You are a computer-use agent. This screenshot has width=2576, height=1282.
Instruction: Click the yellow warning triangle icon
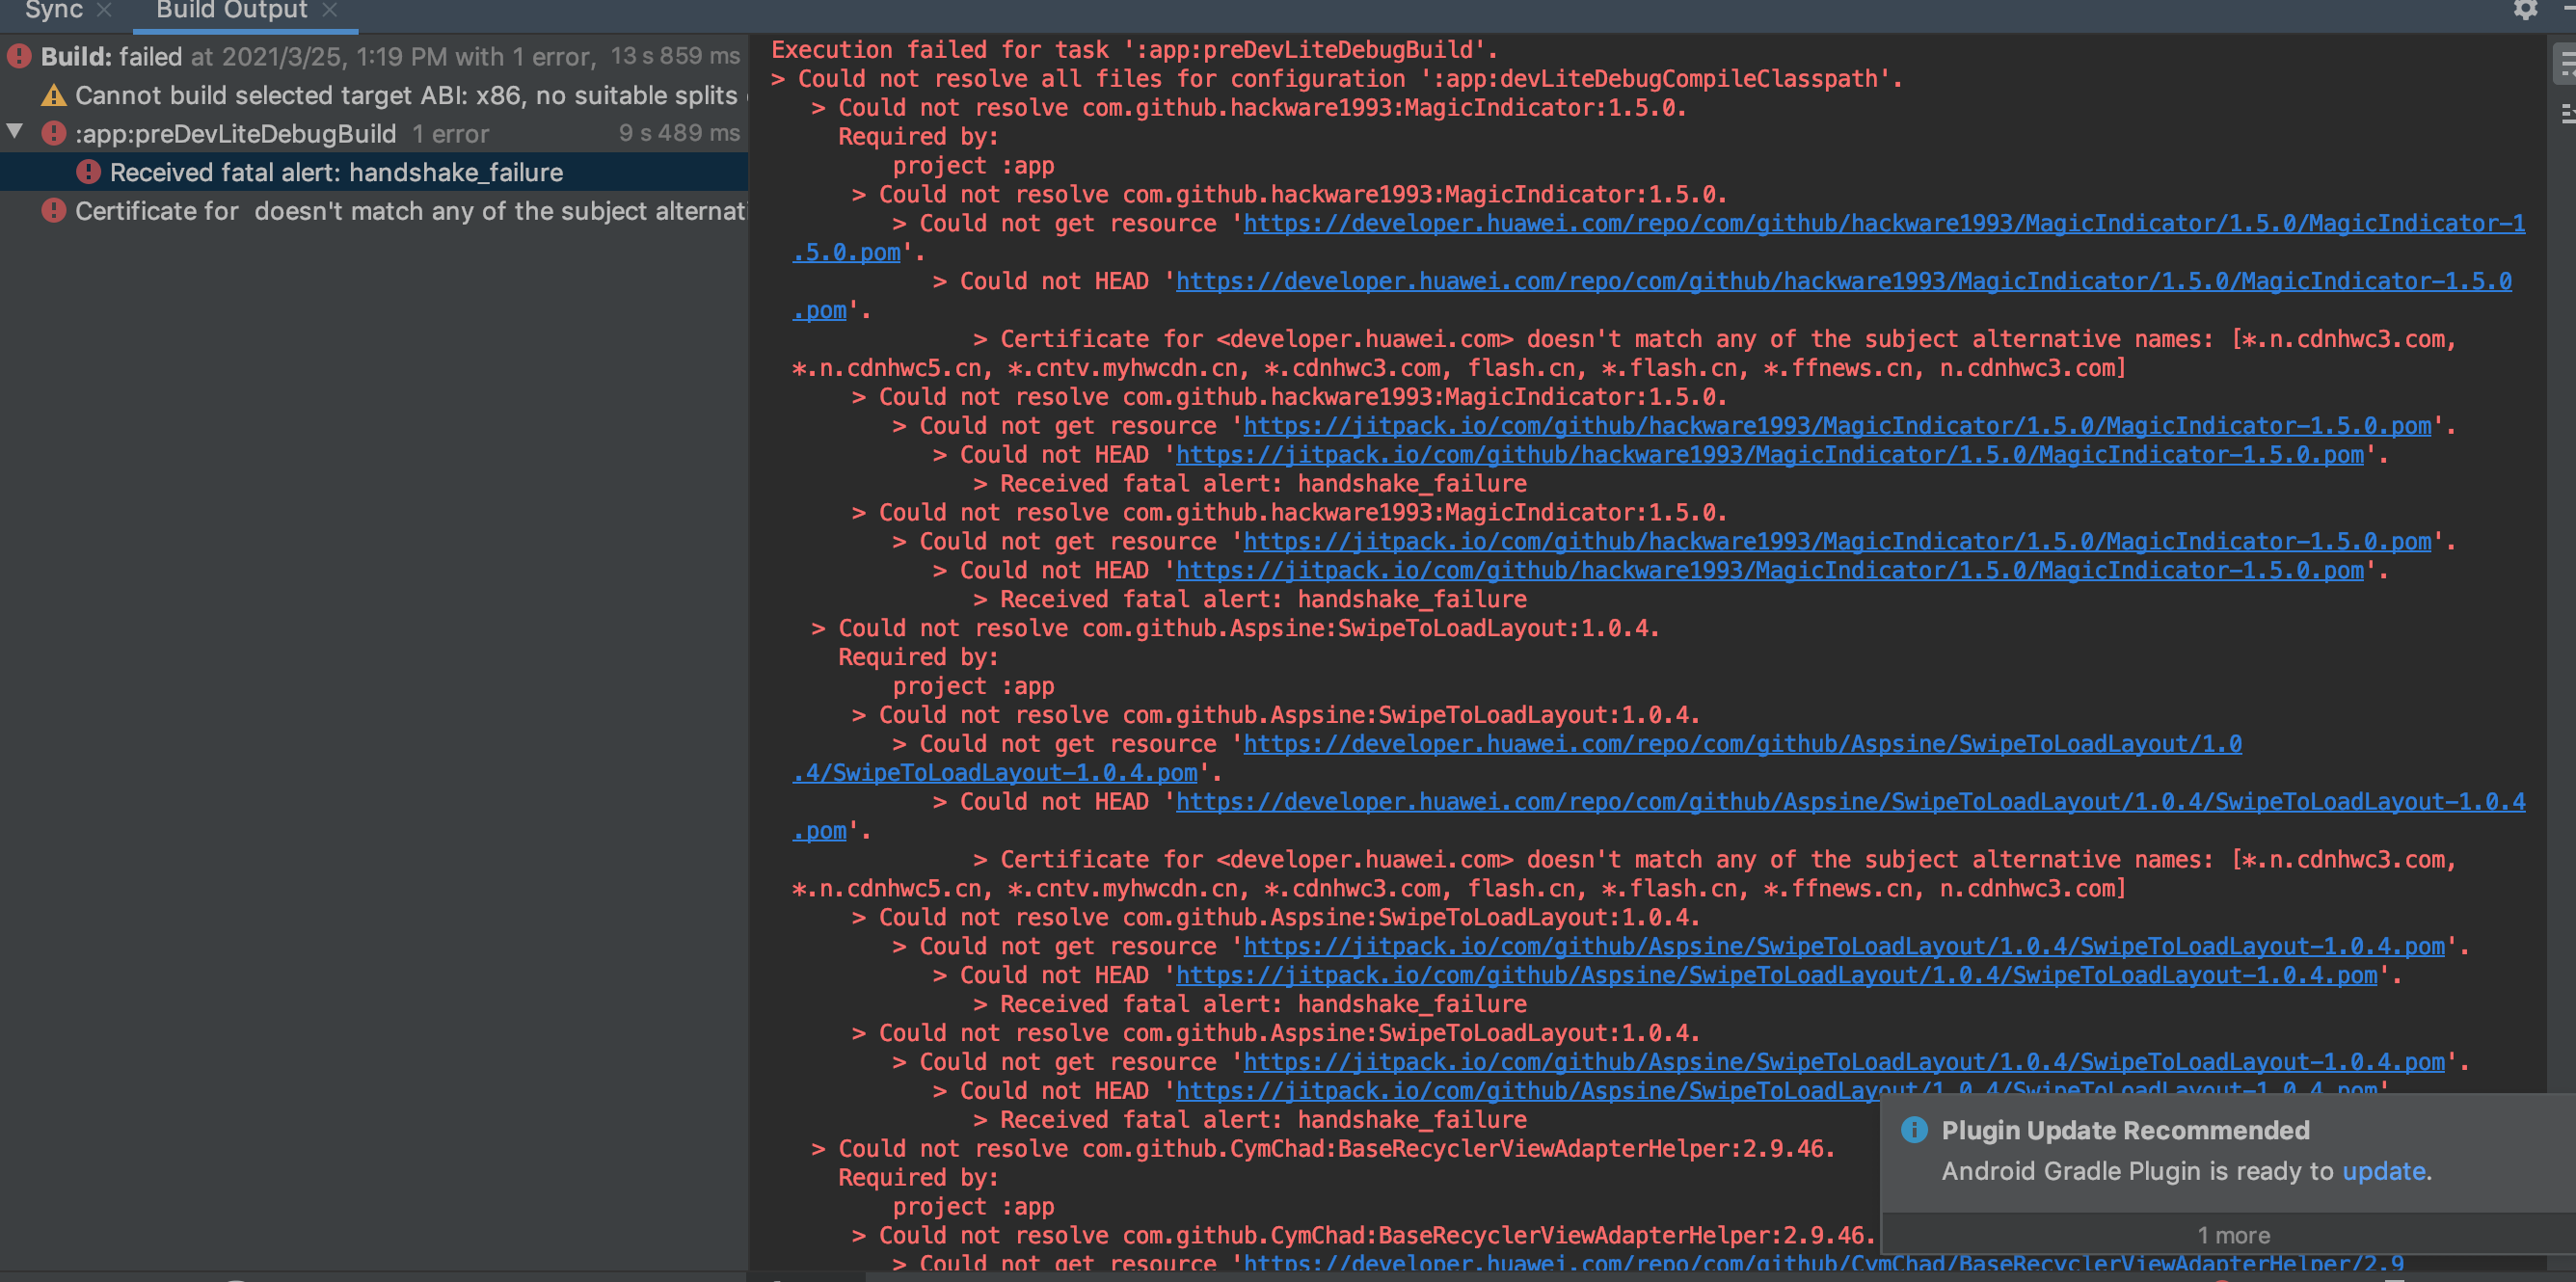[x=53, y=96]
